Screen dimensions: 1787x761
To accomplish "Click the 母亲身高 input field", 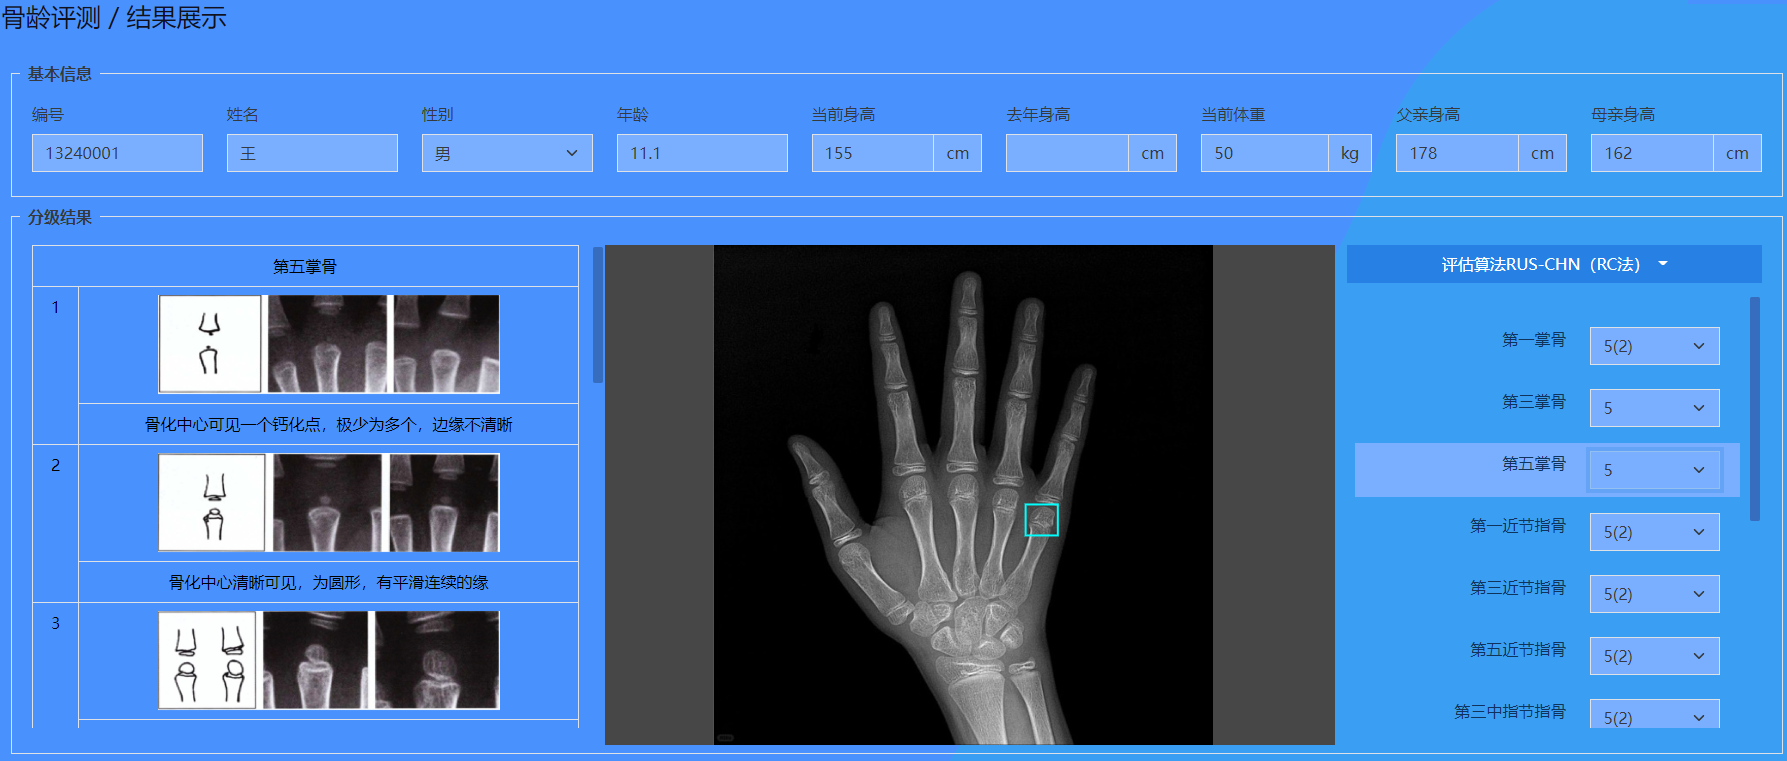I will point(1651,153).
